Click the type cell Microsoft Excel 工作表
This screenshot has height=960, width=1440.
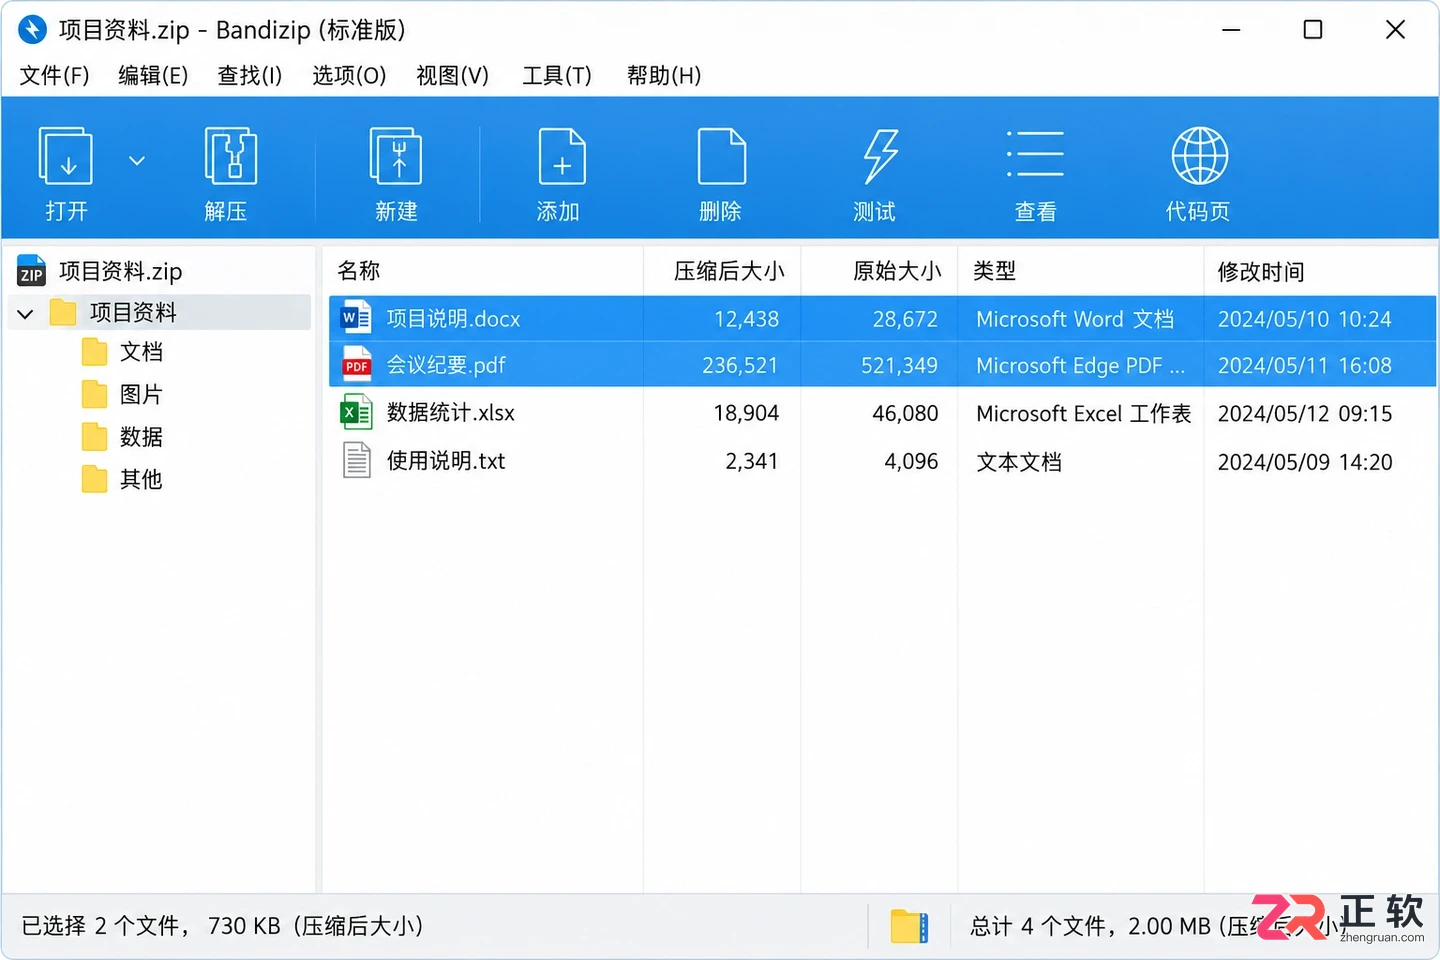[x=1084, y=413]
